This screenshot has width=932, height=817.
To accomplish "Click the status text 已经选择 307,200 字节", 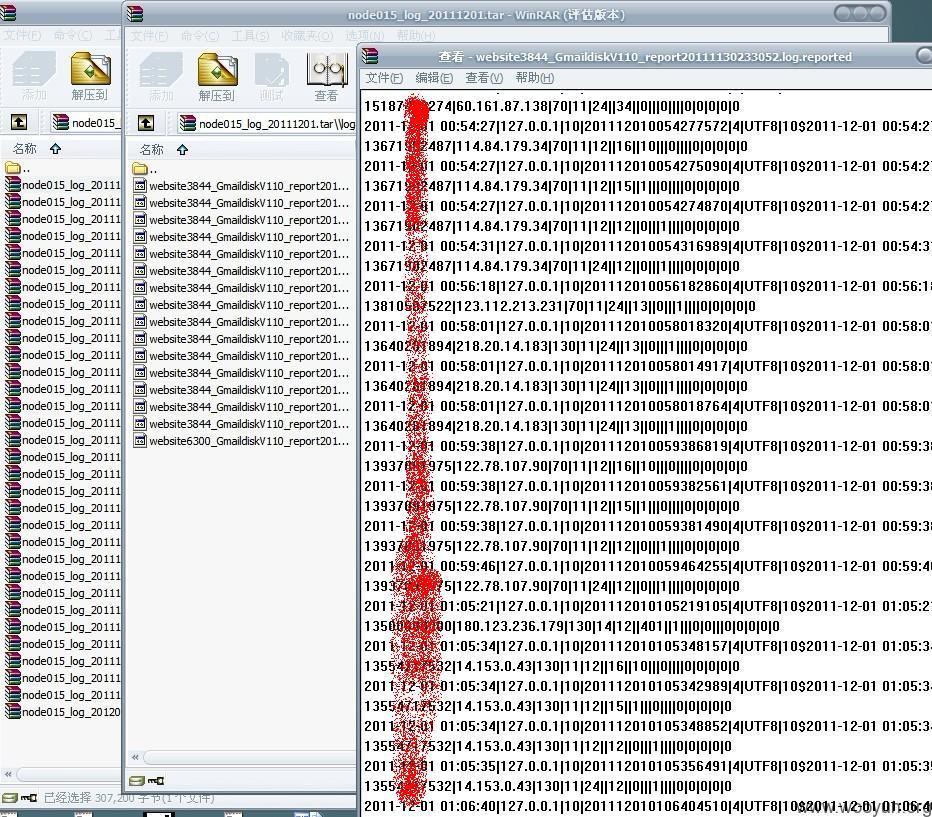I will 129,797.
